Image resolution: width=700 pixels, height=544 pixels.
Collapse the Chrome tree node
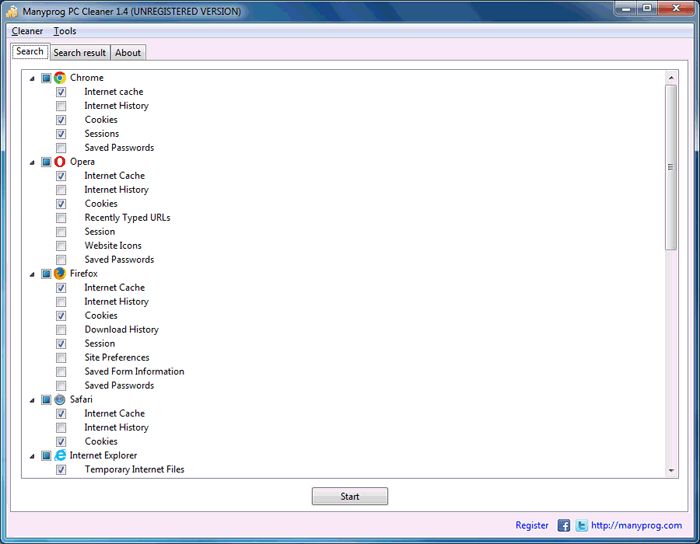(32, 79)
